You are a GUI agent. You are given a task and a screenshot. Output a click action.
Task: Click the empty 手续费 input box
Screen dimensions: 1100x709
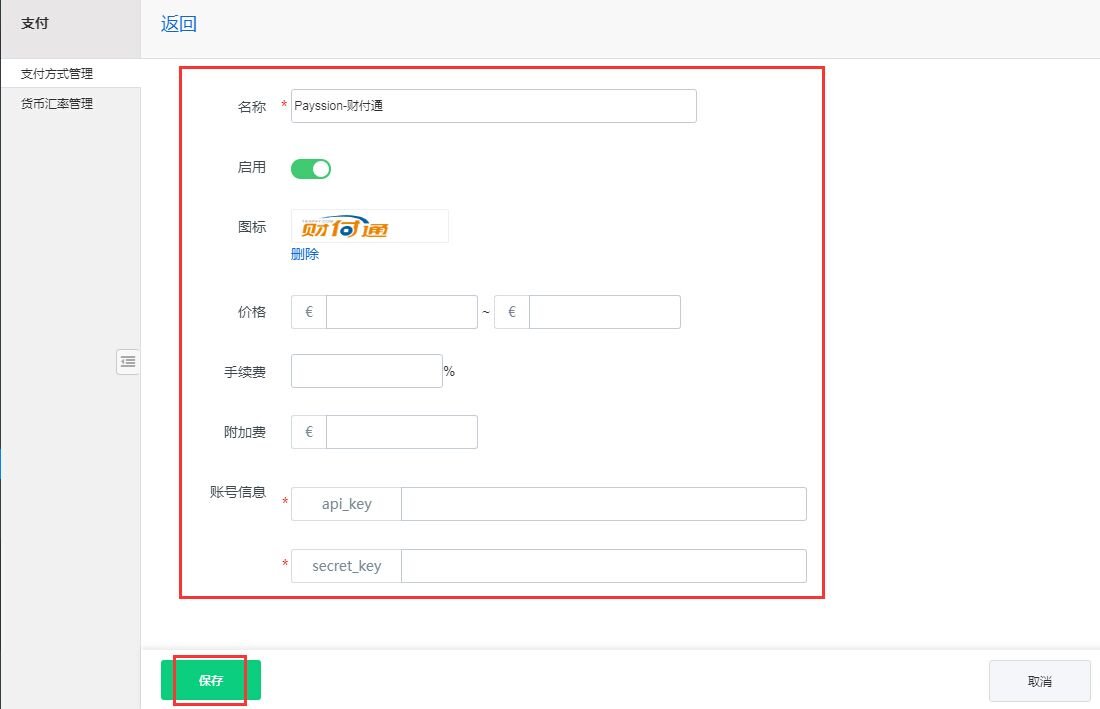pos(366,371)
